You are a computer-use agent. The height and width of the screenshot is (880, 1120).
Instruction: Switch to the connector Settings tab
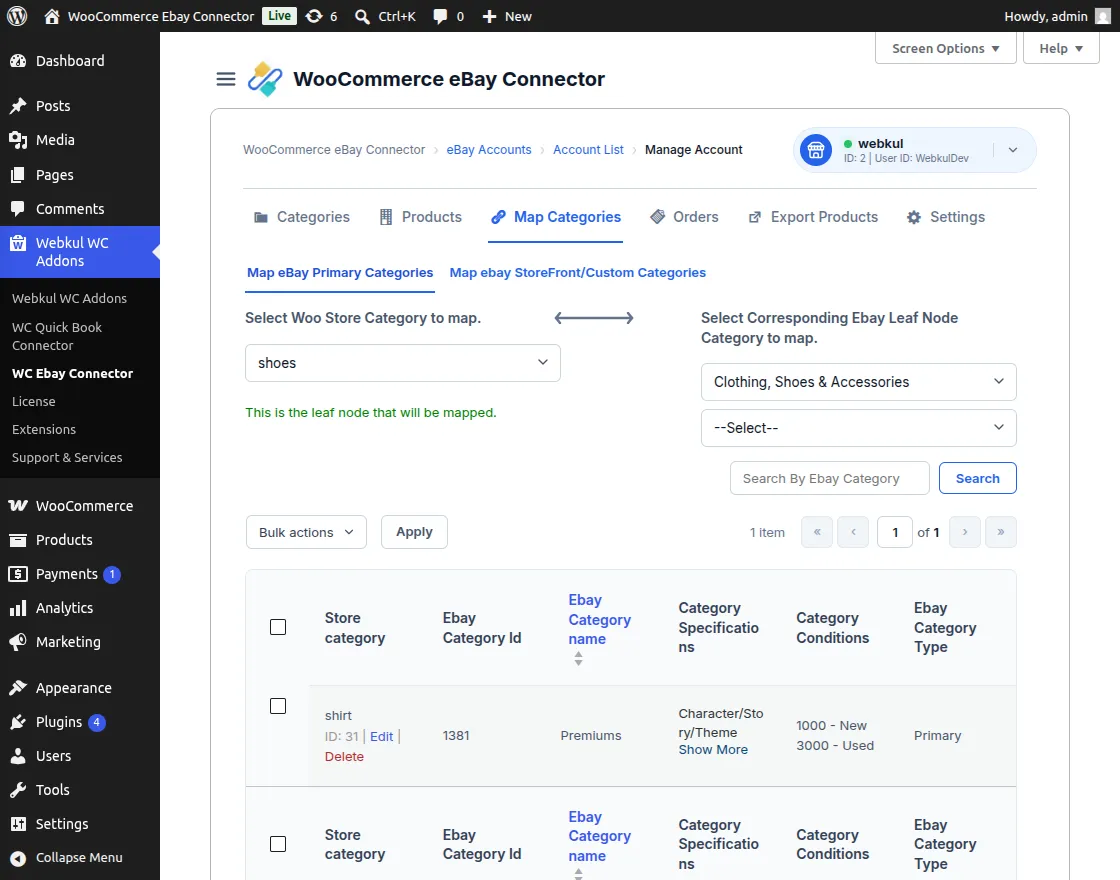[x=946, y=217]
